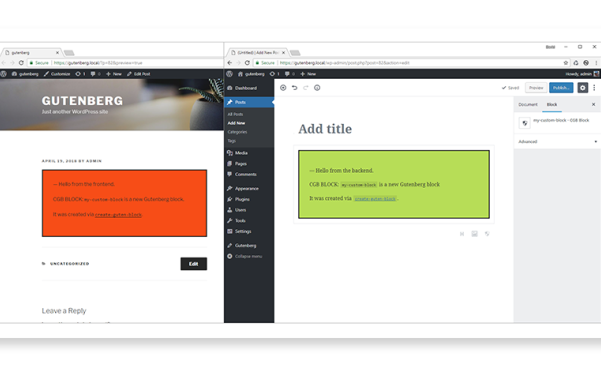Click the first quick-insert icon below the block
Image resolution: width=601 pixels, height=372 pixels.
[x=462, y=234]
